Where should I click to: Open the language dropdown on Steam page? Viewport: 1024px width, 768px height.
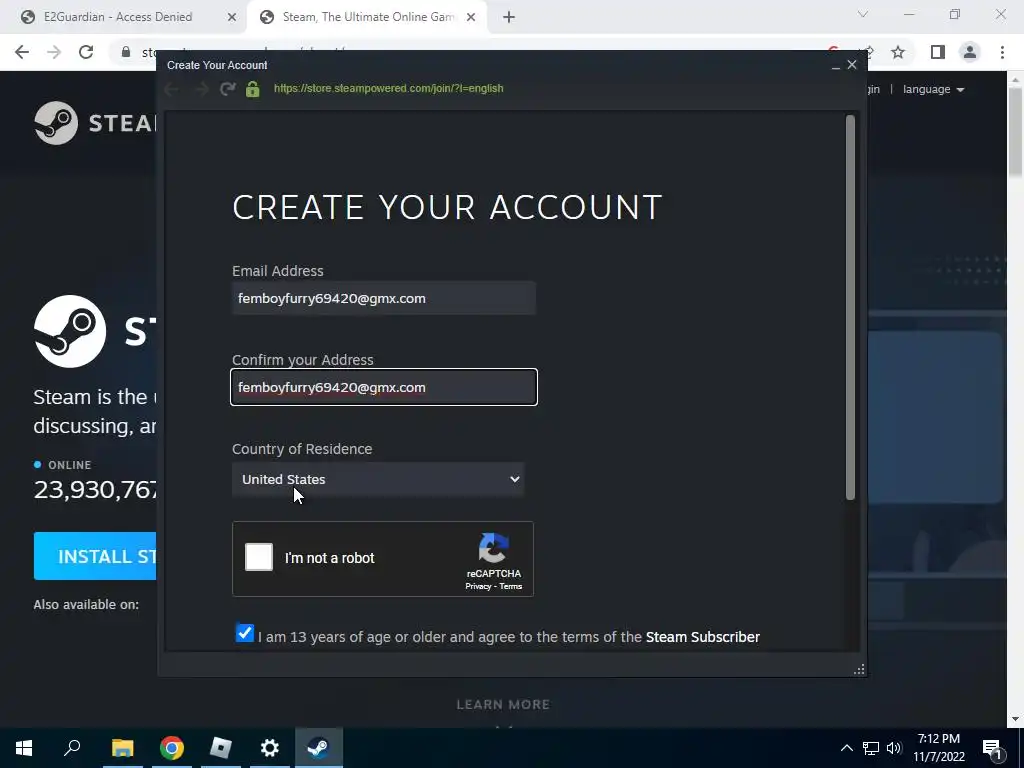click(933, 89)
